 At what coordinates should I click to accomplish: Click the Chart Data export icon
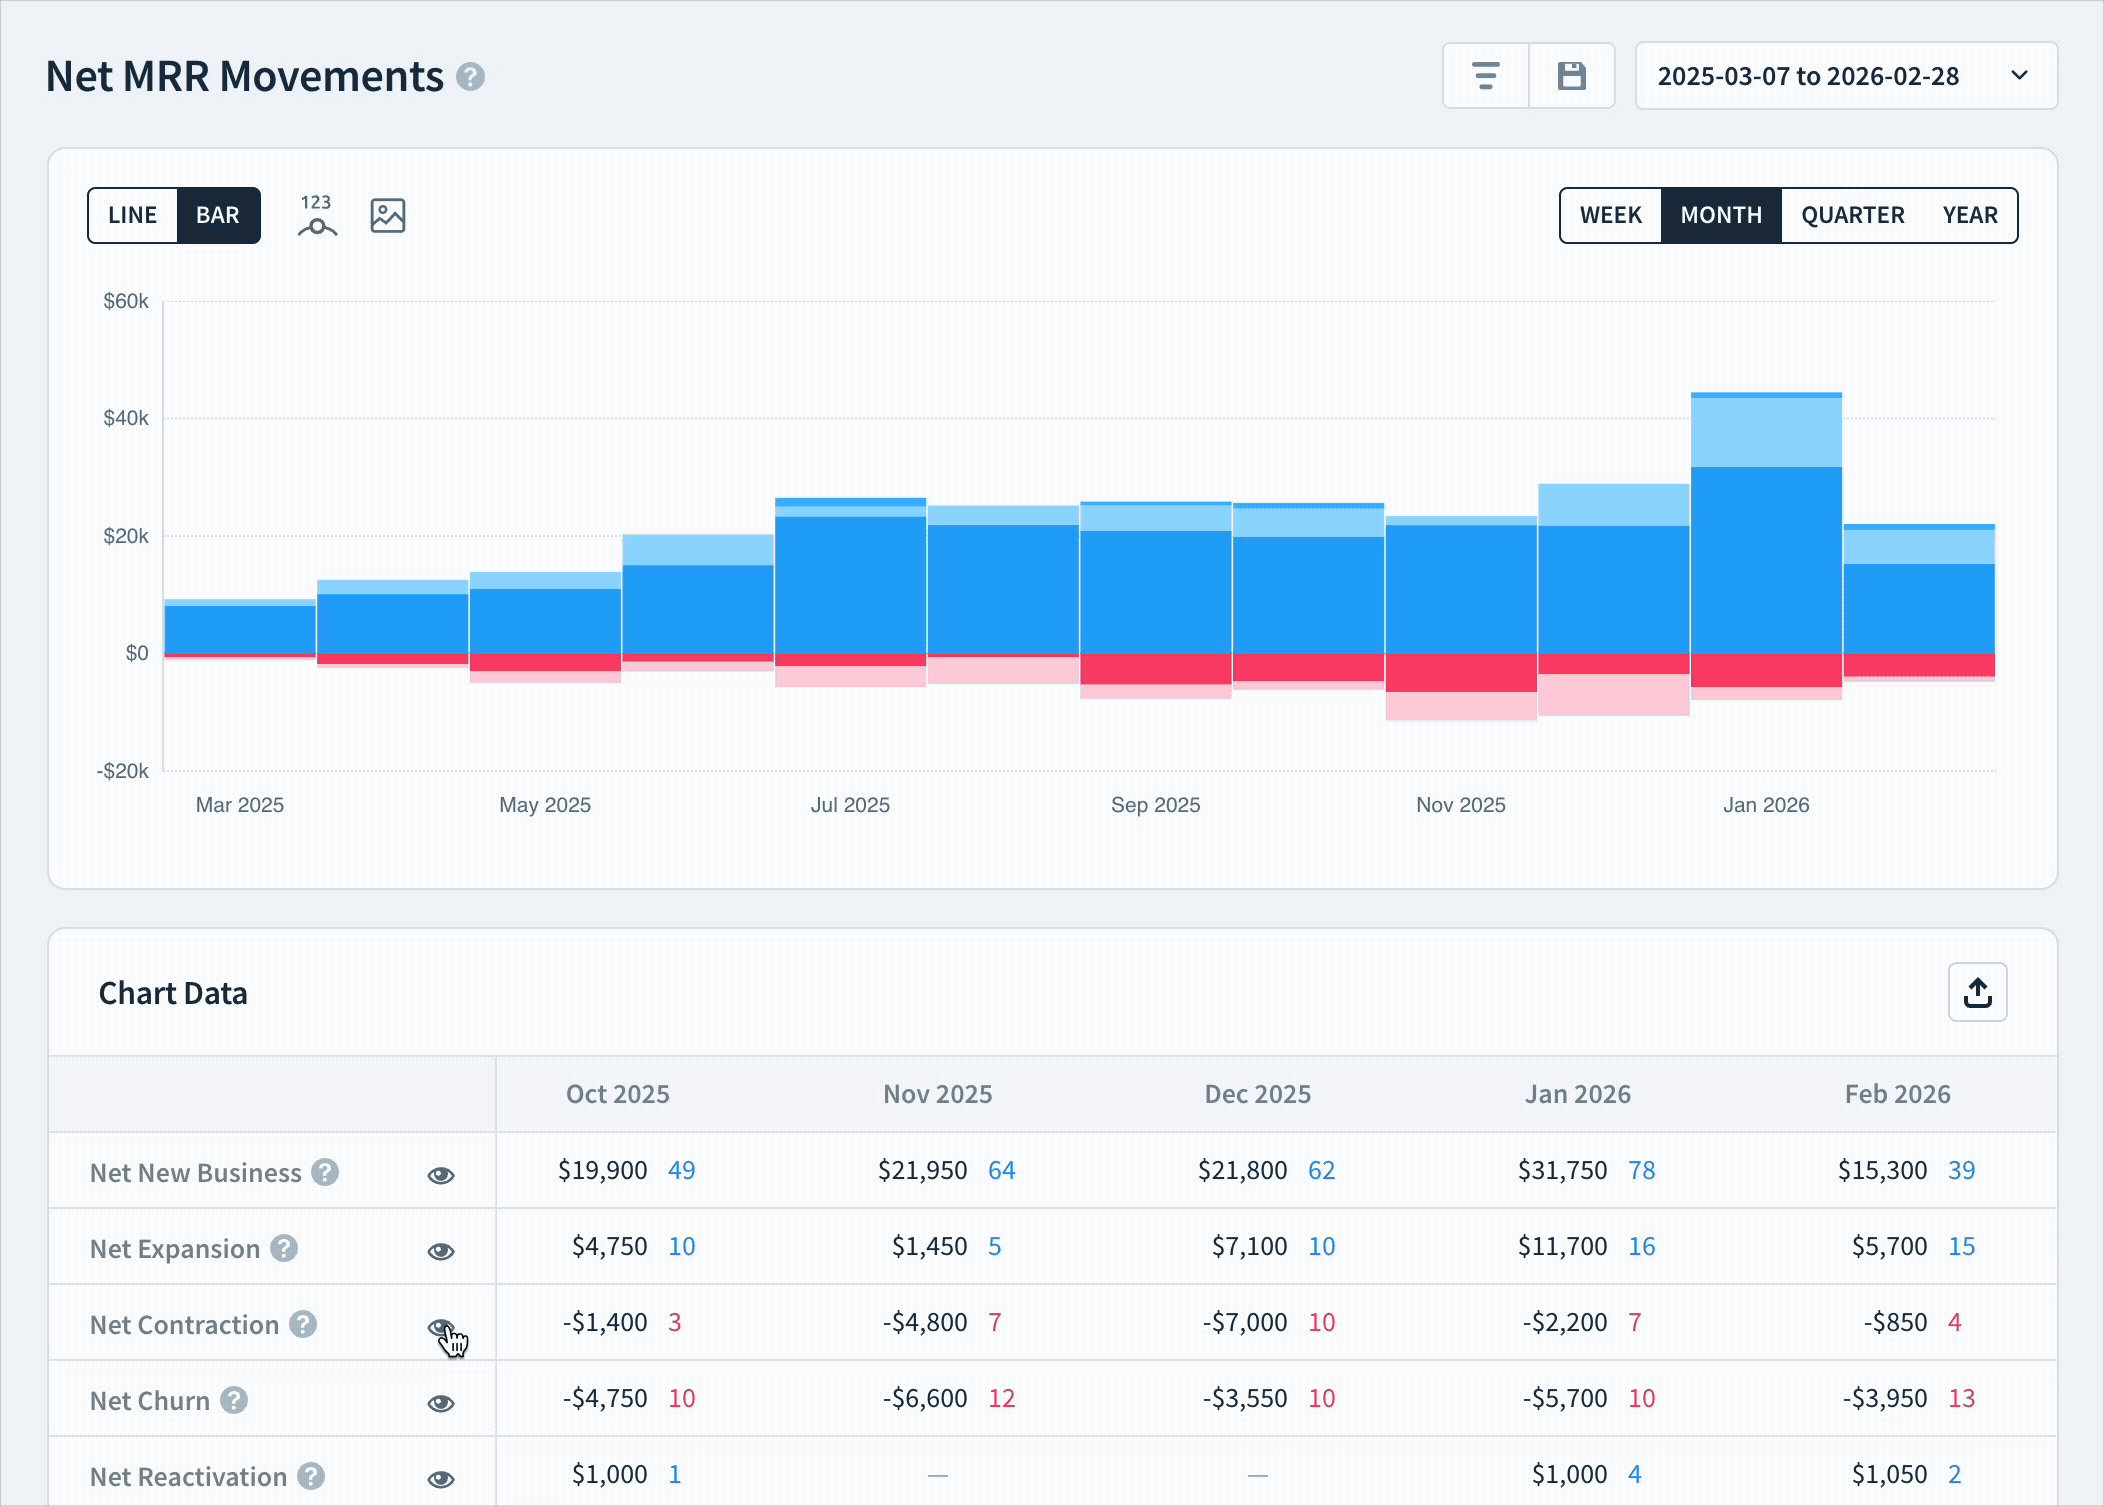(x=1977, y=991)
